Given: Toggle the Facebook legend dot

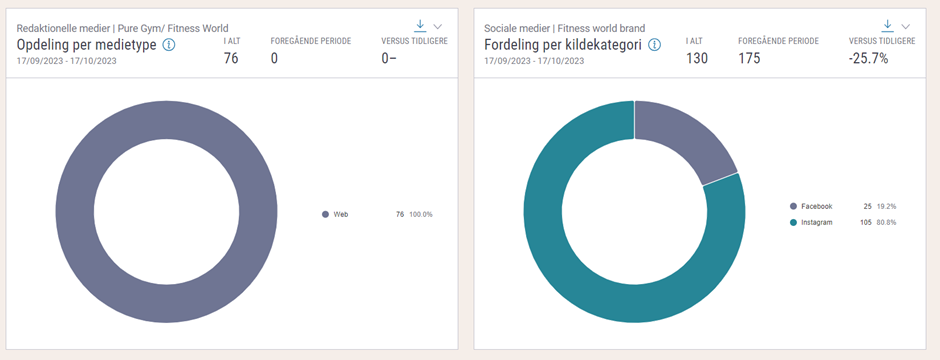Looking at the screenshot, I should 794,206.
